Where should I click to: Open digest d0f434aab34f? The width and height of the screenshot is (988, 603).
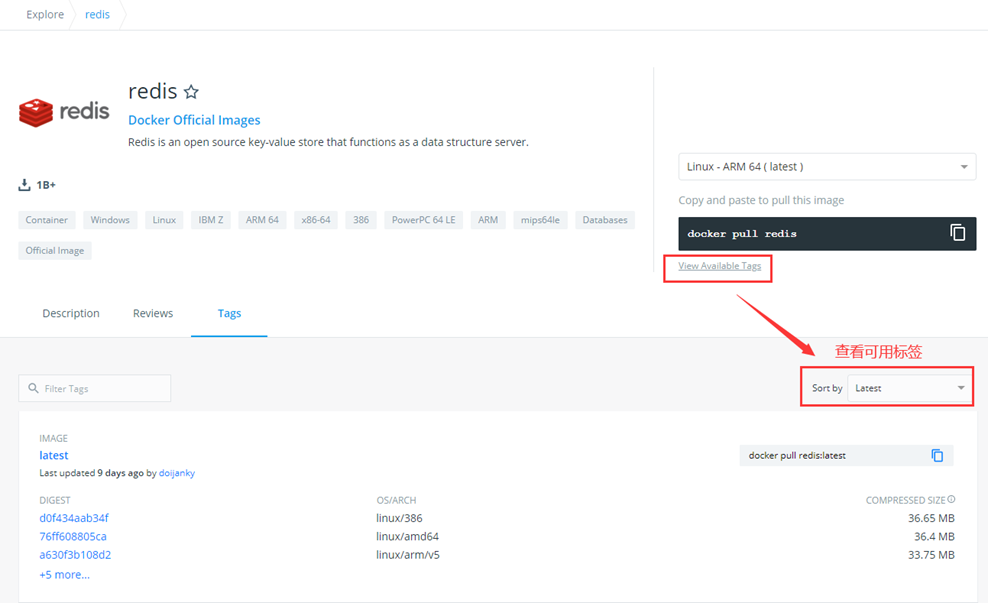tap(74, 518)
